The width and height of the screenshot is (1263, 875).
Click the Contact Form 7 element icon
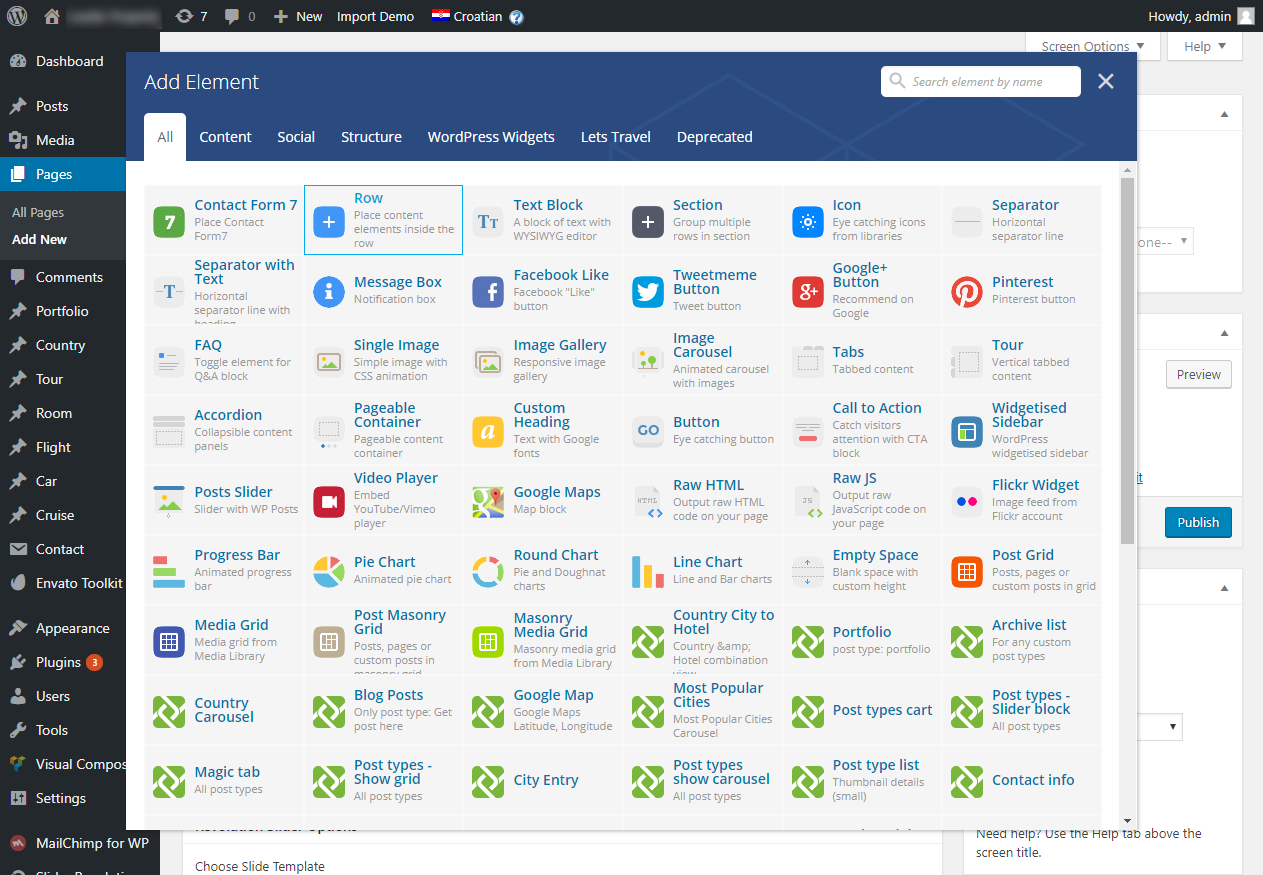pyautogui.click(x=169, y=221)
